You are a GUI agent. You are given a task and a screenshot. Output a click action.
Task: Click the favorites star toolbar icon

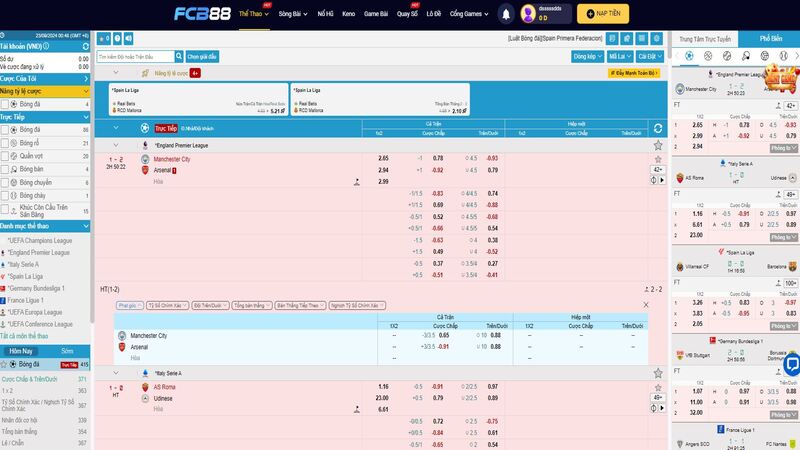point(104,39)
